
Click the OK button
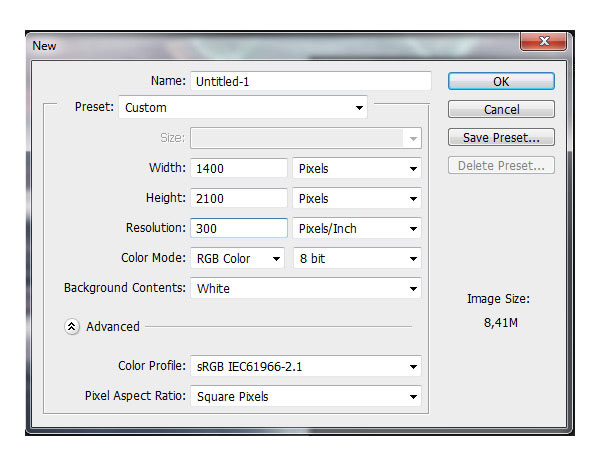point(501,81)
